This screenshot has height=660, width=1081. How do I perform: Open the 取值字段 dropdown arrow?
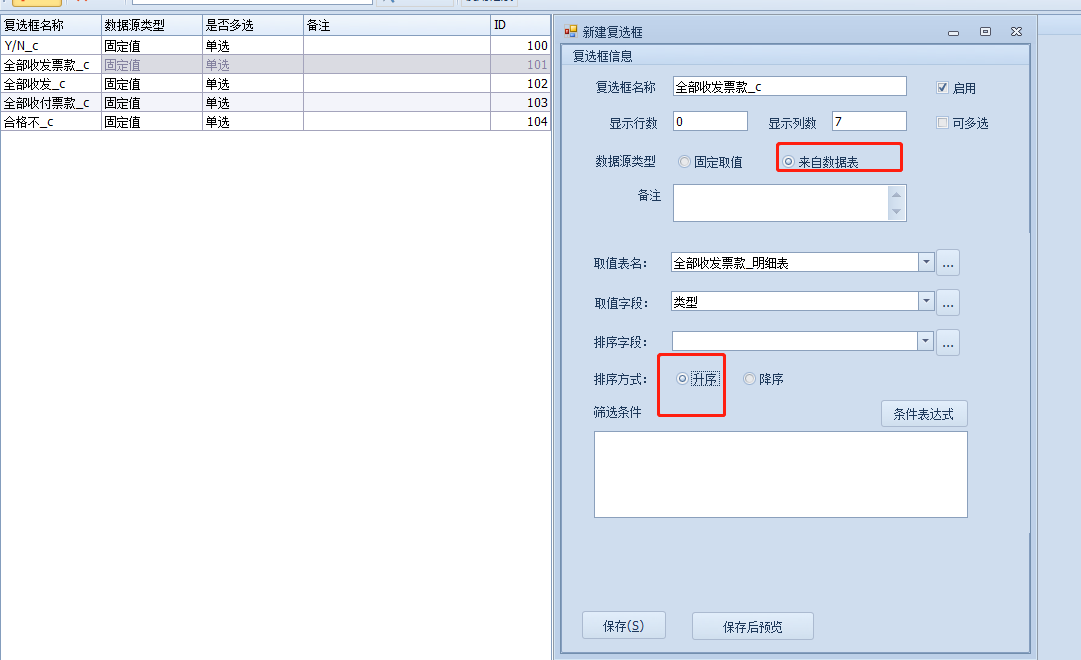(926, 302)
